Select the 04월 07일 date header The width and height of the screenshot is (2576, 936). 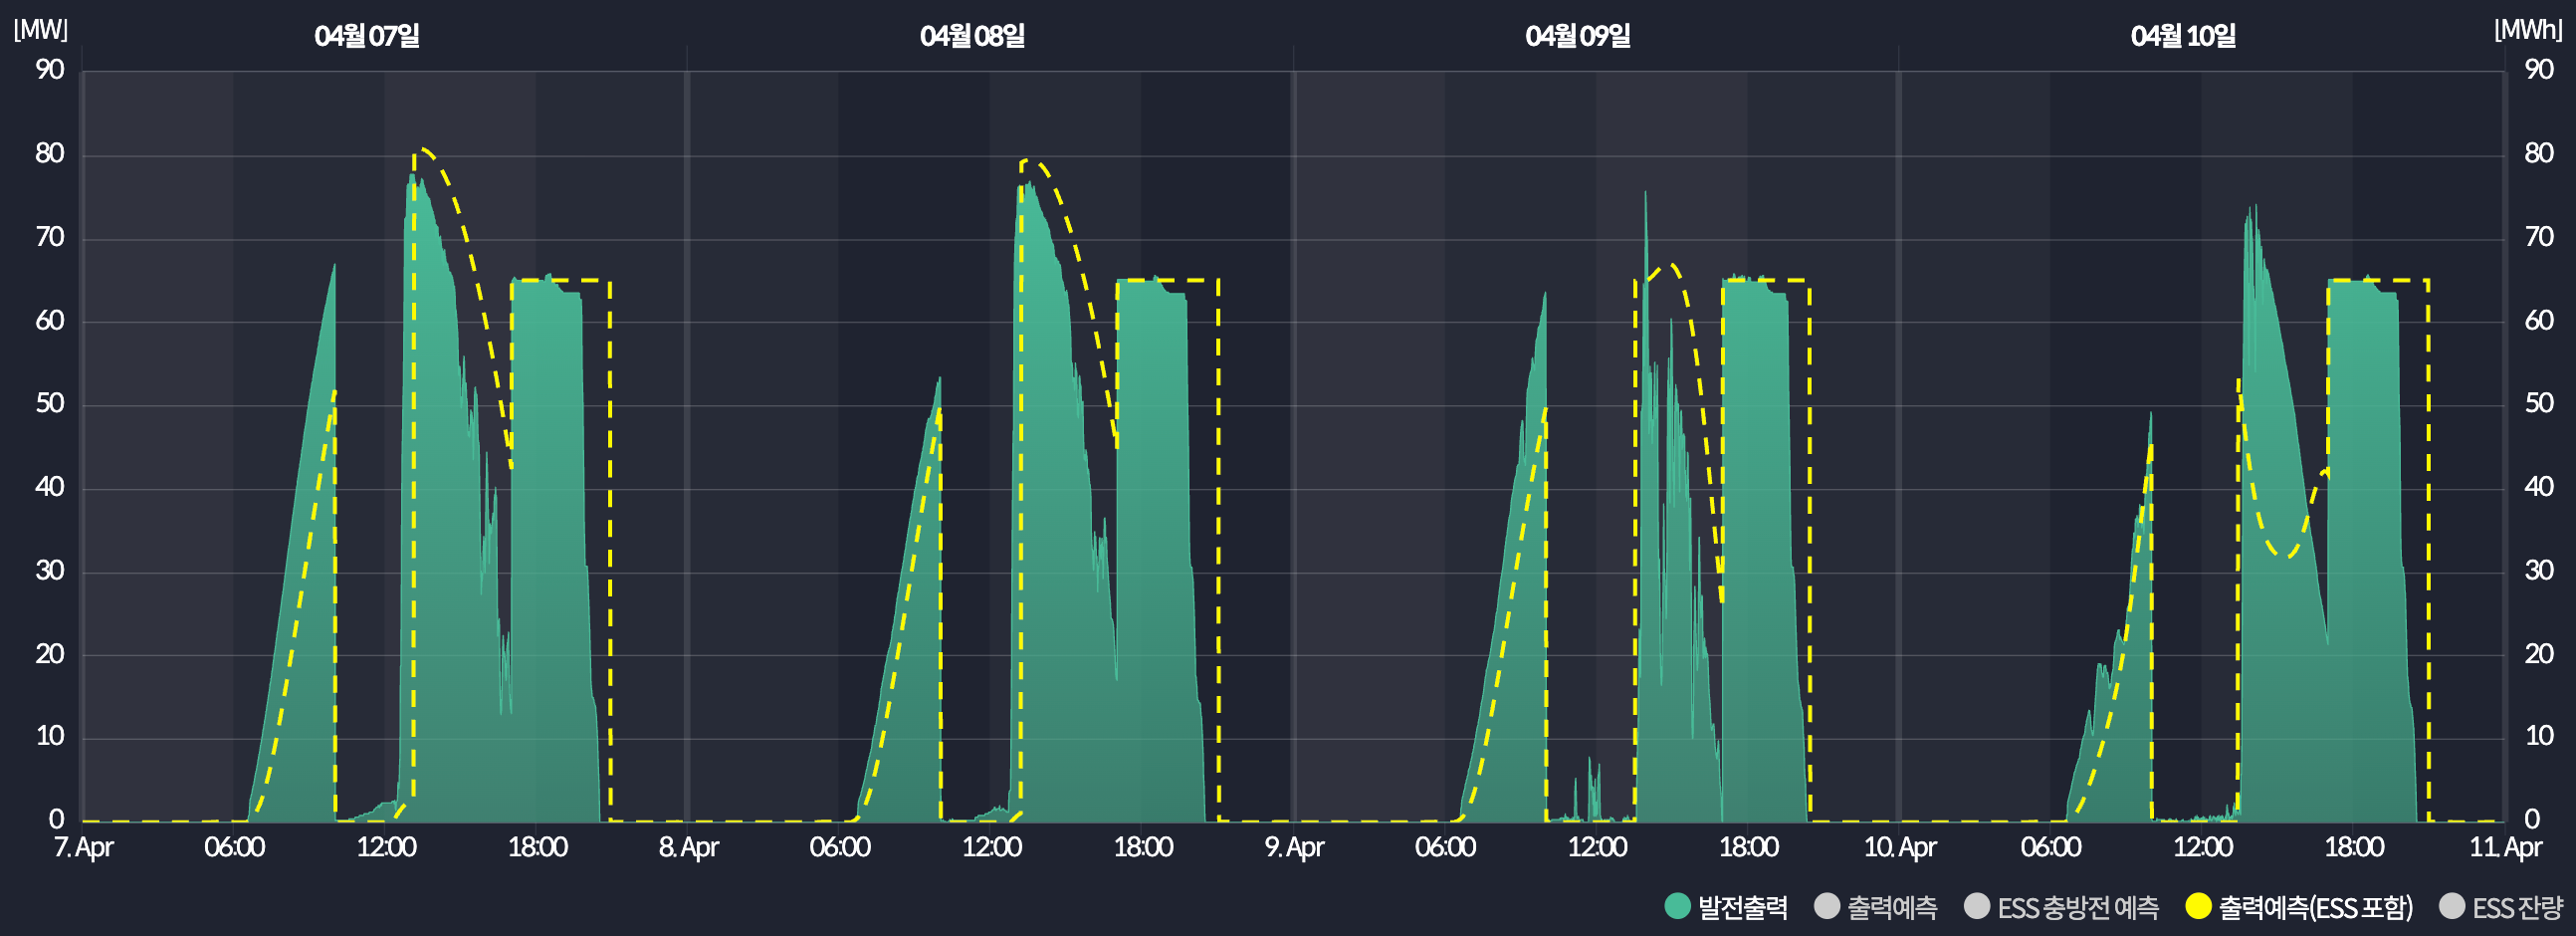pos(367,36)
